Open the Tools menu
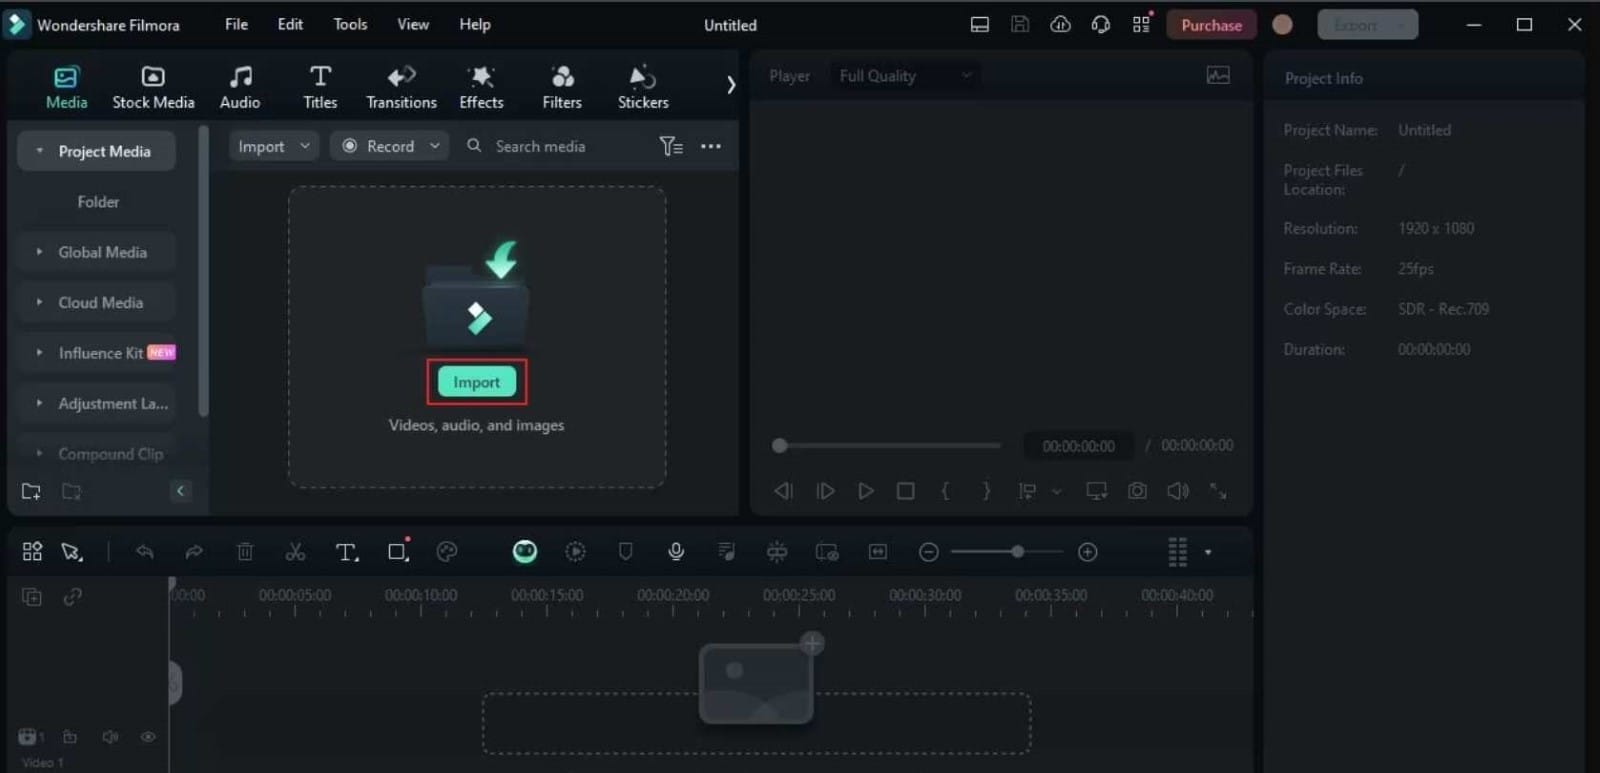Screen dimensions: 1600x773 tap(350, 24)
